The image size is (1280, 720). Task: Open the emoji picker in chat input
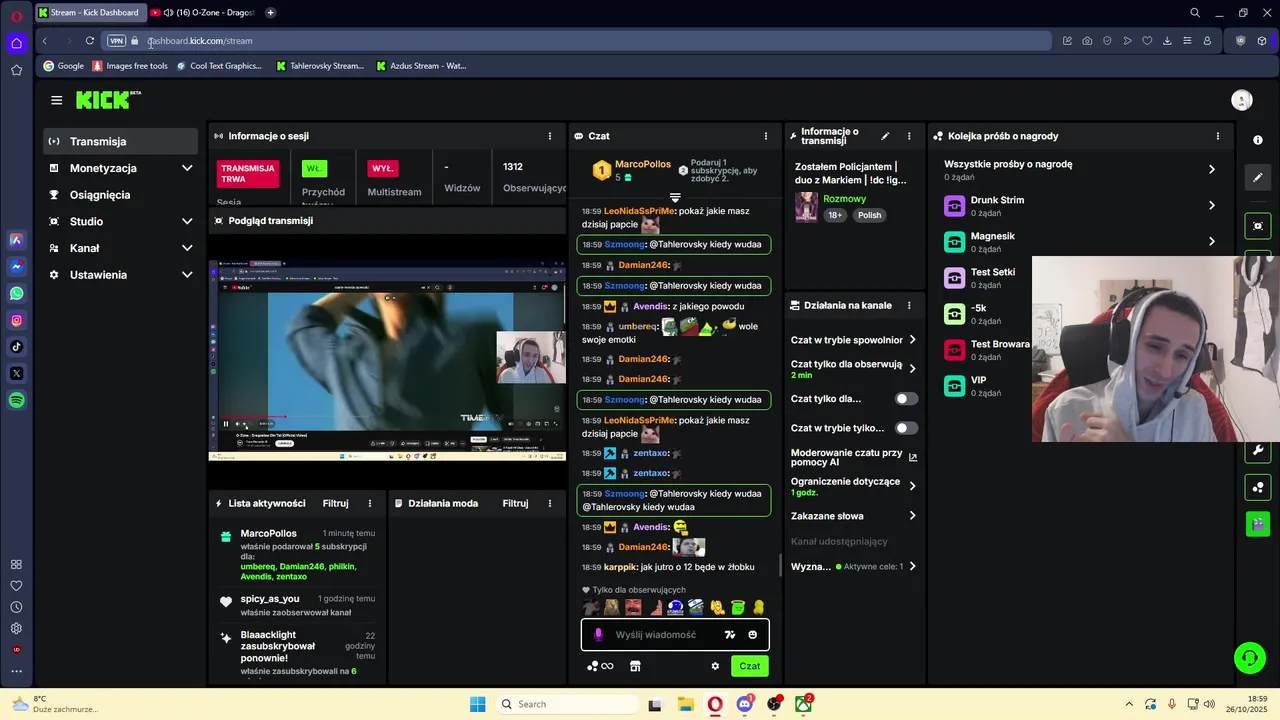[753, 635]
